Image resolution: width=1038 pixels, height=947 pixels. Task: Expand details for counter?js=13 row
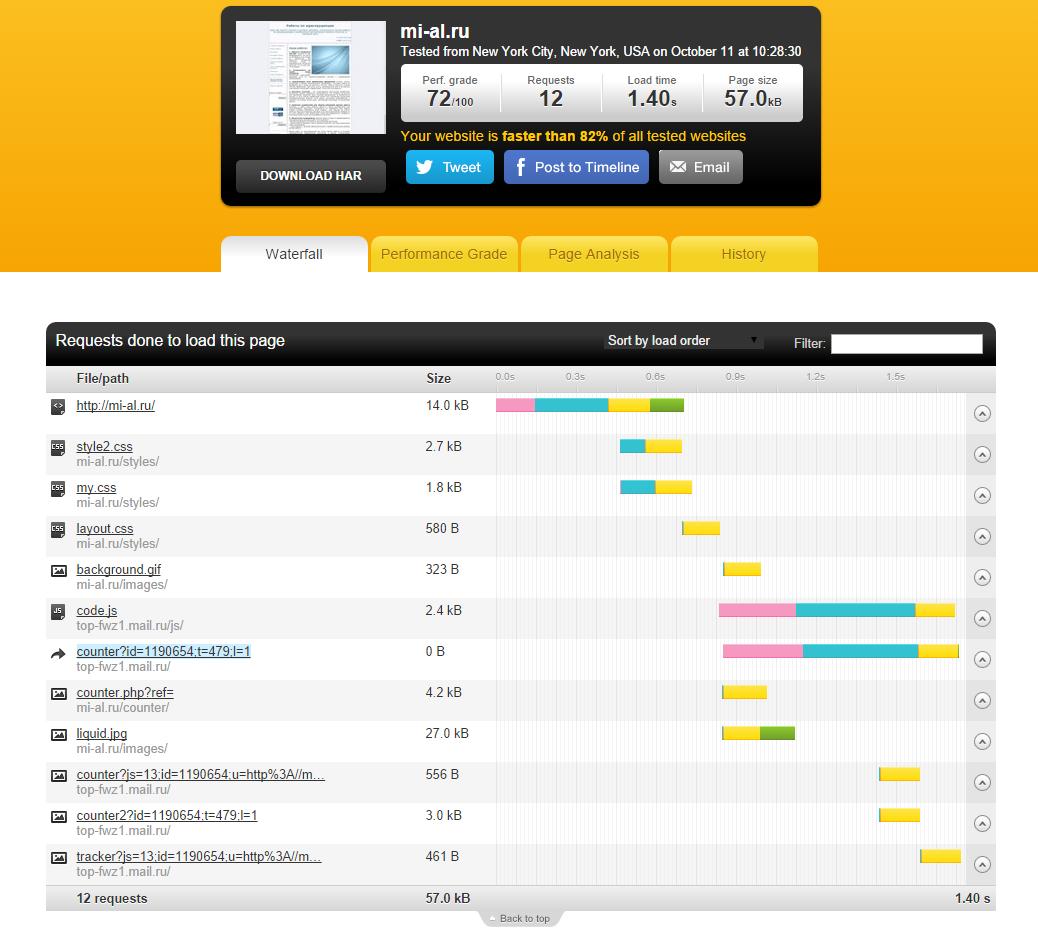coord(982,783)
